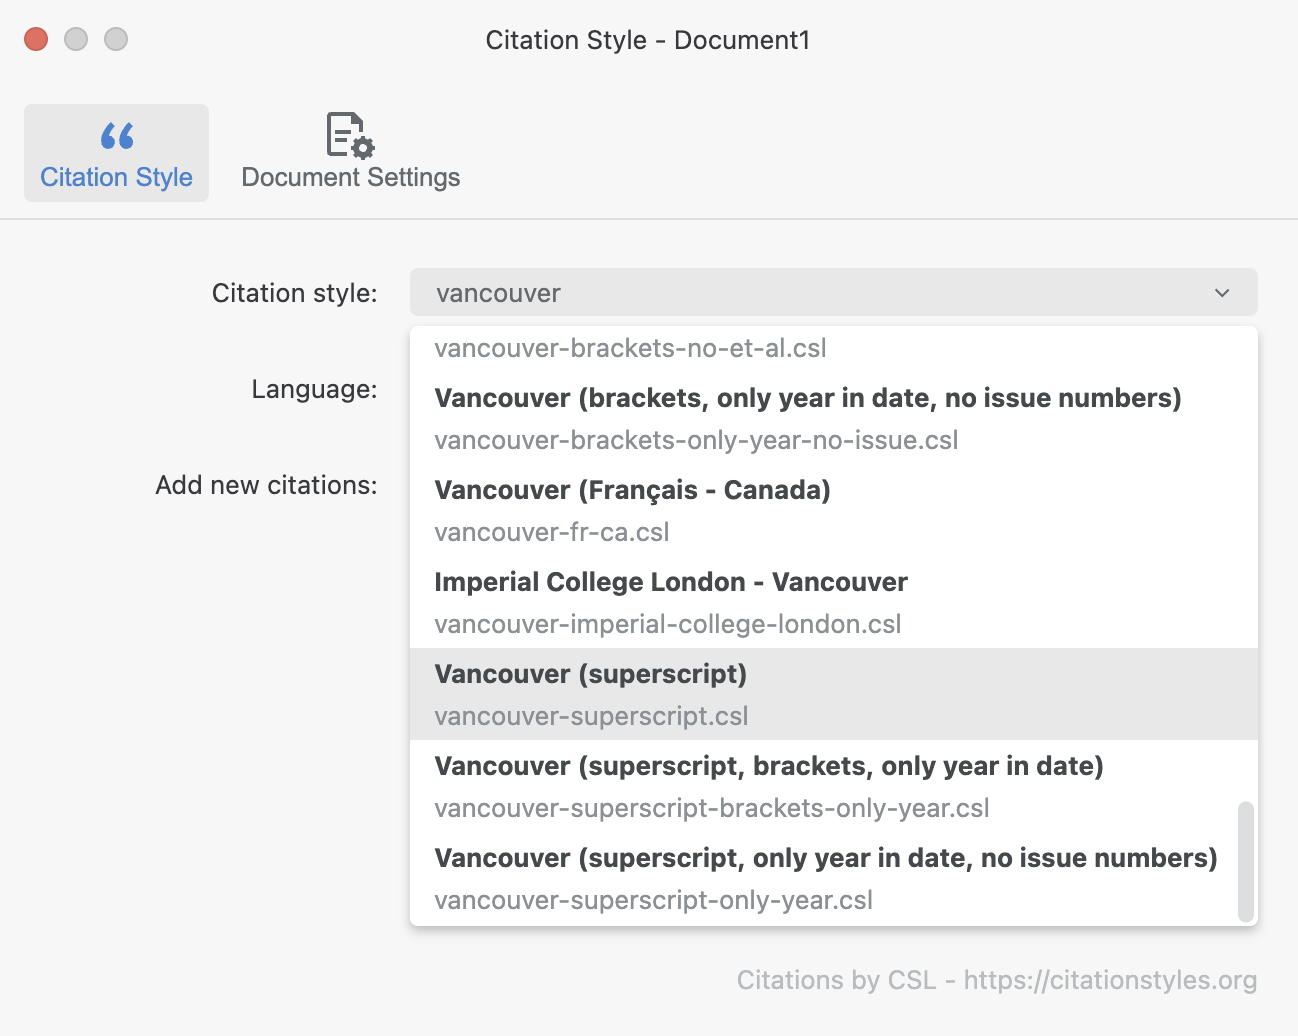This screenshot has width=1298, height=1036.
Task: Click the vancouver-superscript-only-year.csl filename
Action: [654, 900]
